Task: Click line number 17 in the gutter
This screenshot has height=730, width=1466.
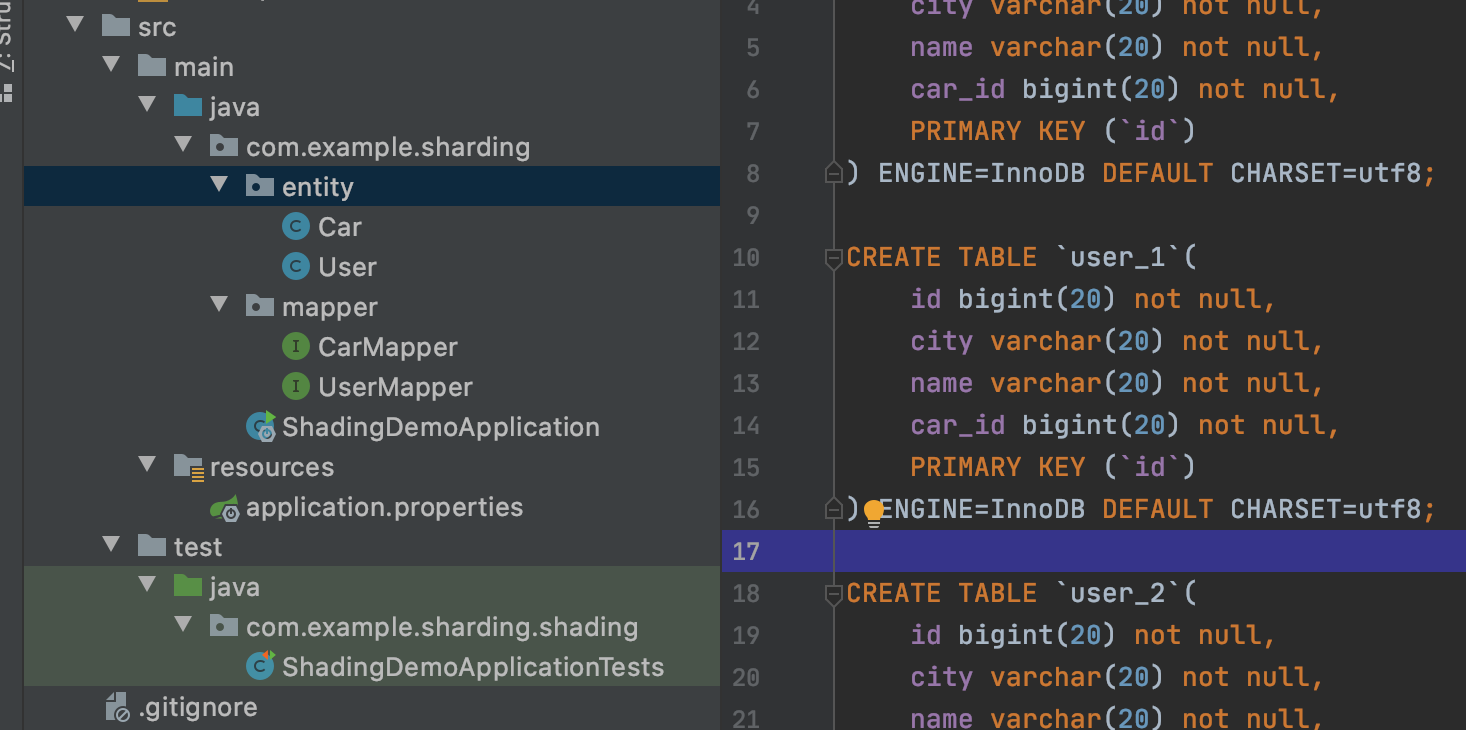Action: pos(746,552)
